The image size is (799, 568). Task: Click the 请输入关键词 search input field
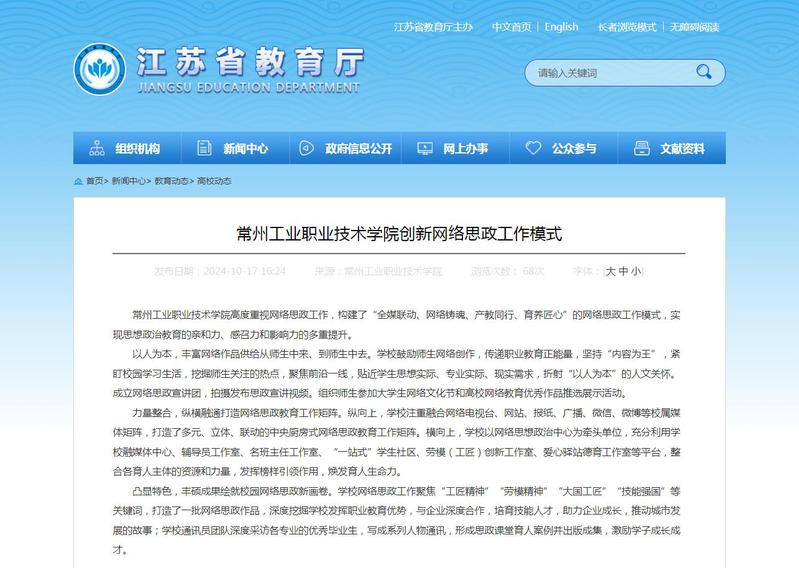click(610, 72)
